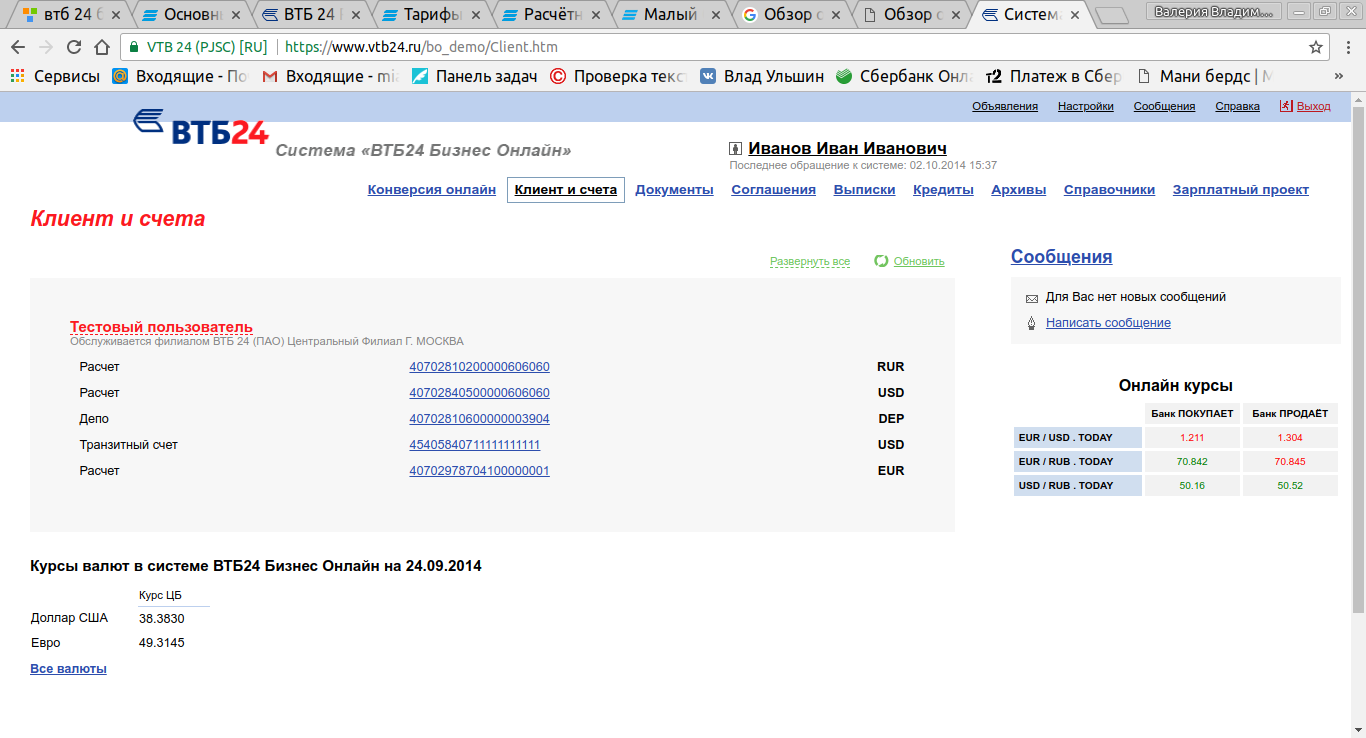Click the red exit icon near Выход

coord(1286,106)
